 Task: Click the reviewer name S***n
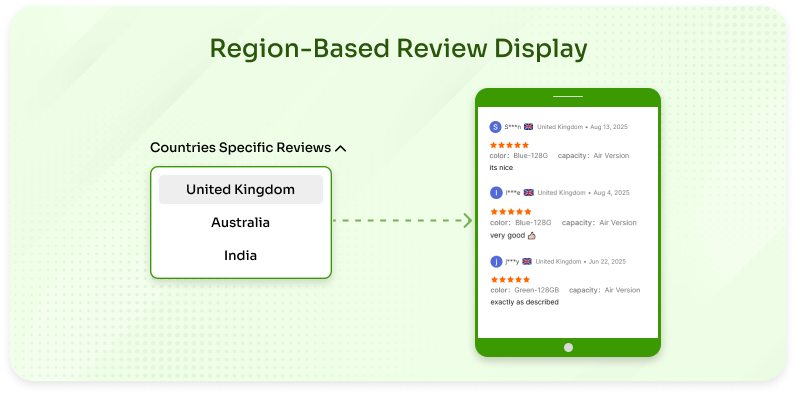point(513,127)
